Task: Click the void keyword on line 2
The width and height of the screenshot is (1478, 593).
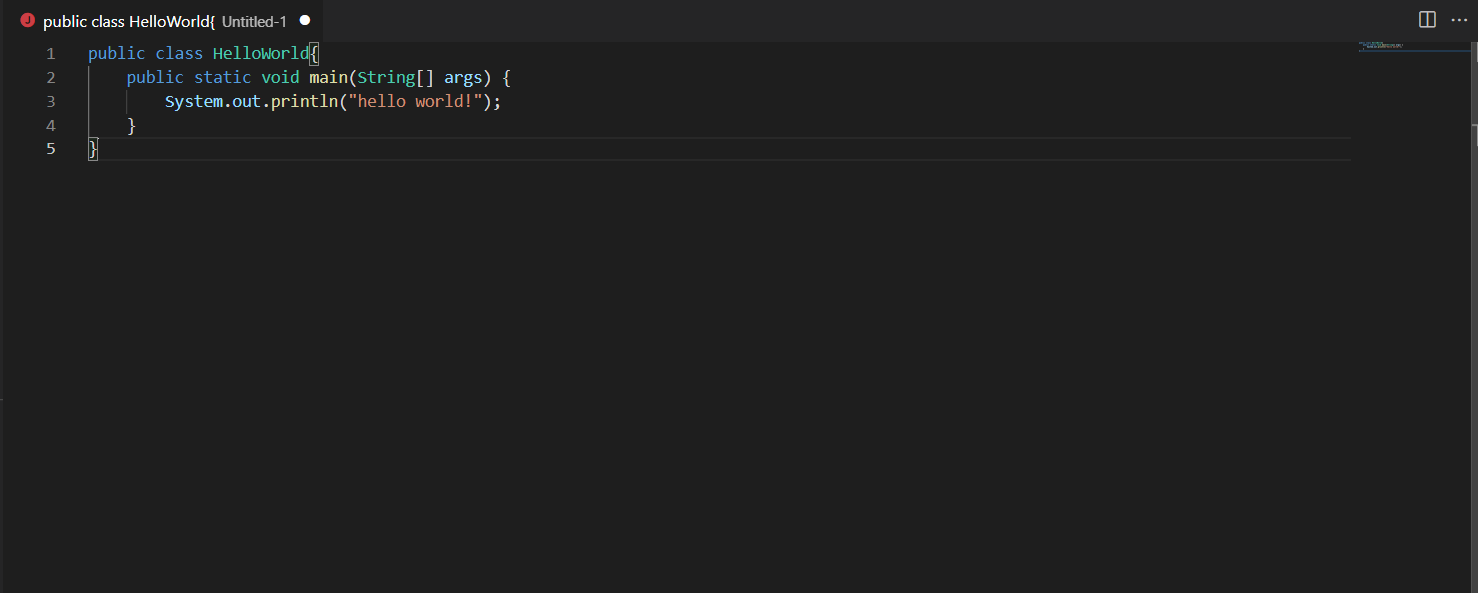Action: (280, 77)
